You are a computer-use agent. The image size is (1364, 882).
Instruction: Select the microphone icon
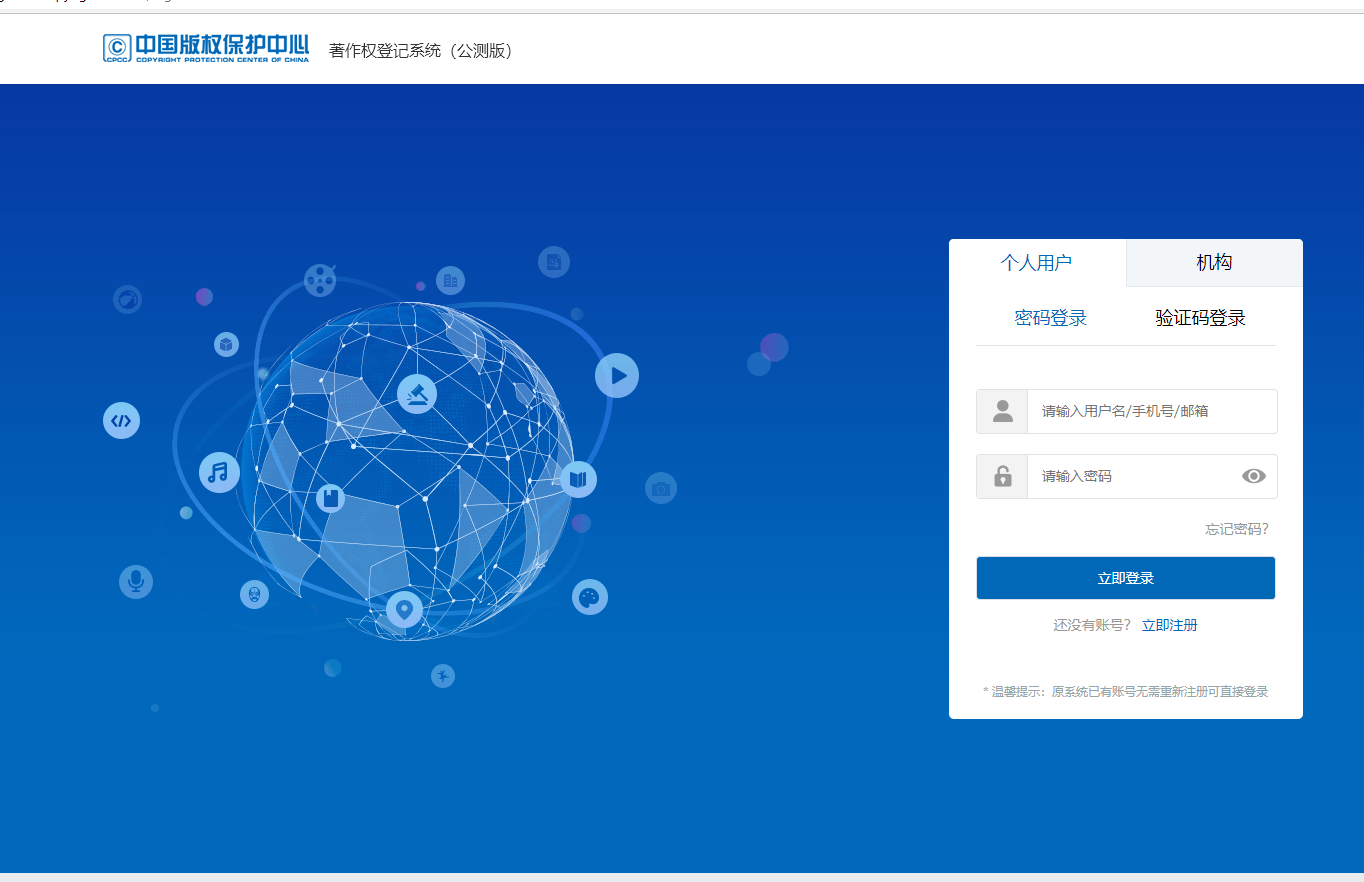[135, 581]
